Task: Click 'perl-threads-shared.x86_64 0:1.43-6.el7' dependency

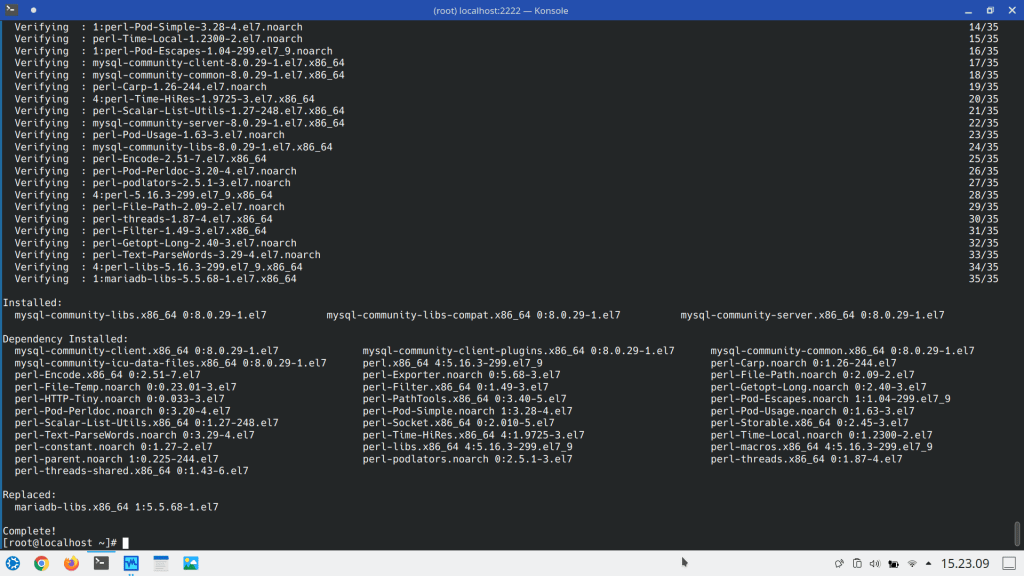Action: (x=131, y=471)
